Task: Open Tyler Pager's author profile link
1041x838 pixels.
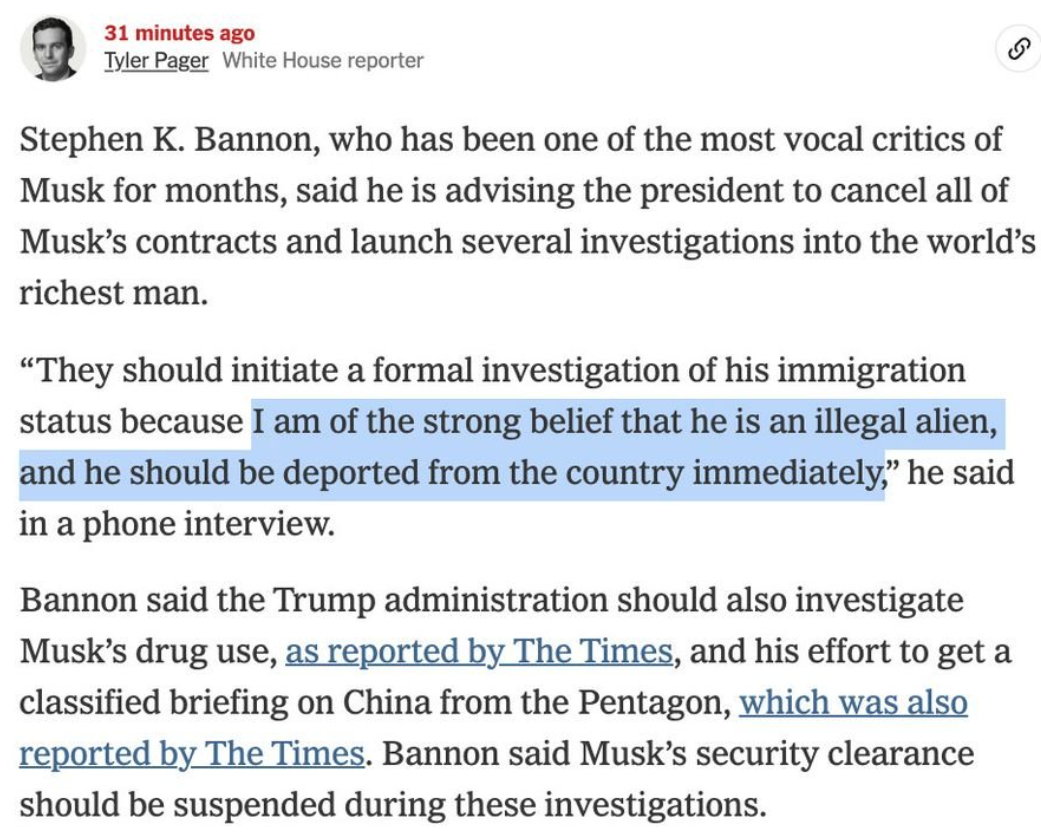Action: [x=156, y=60]
